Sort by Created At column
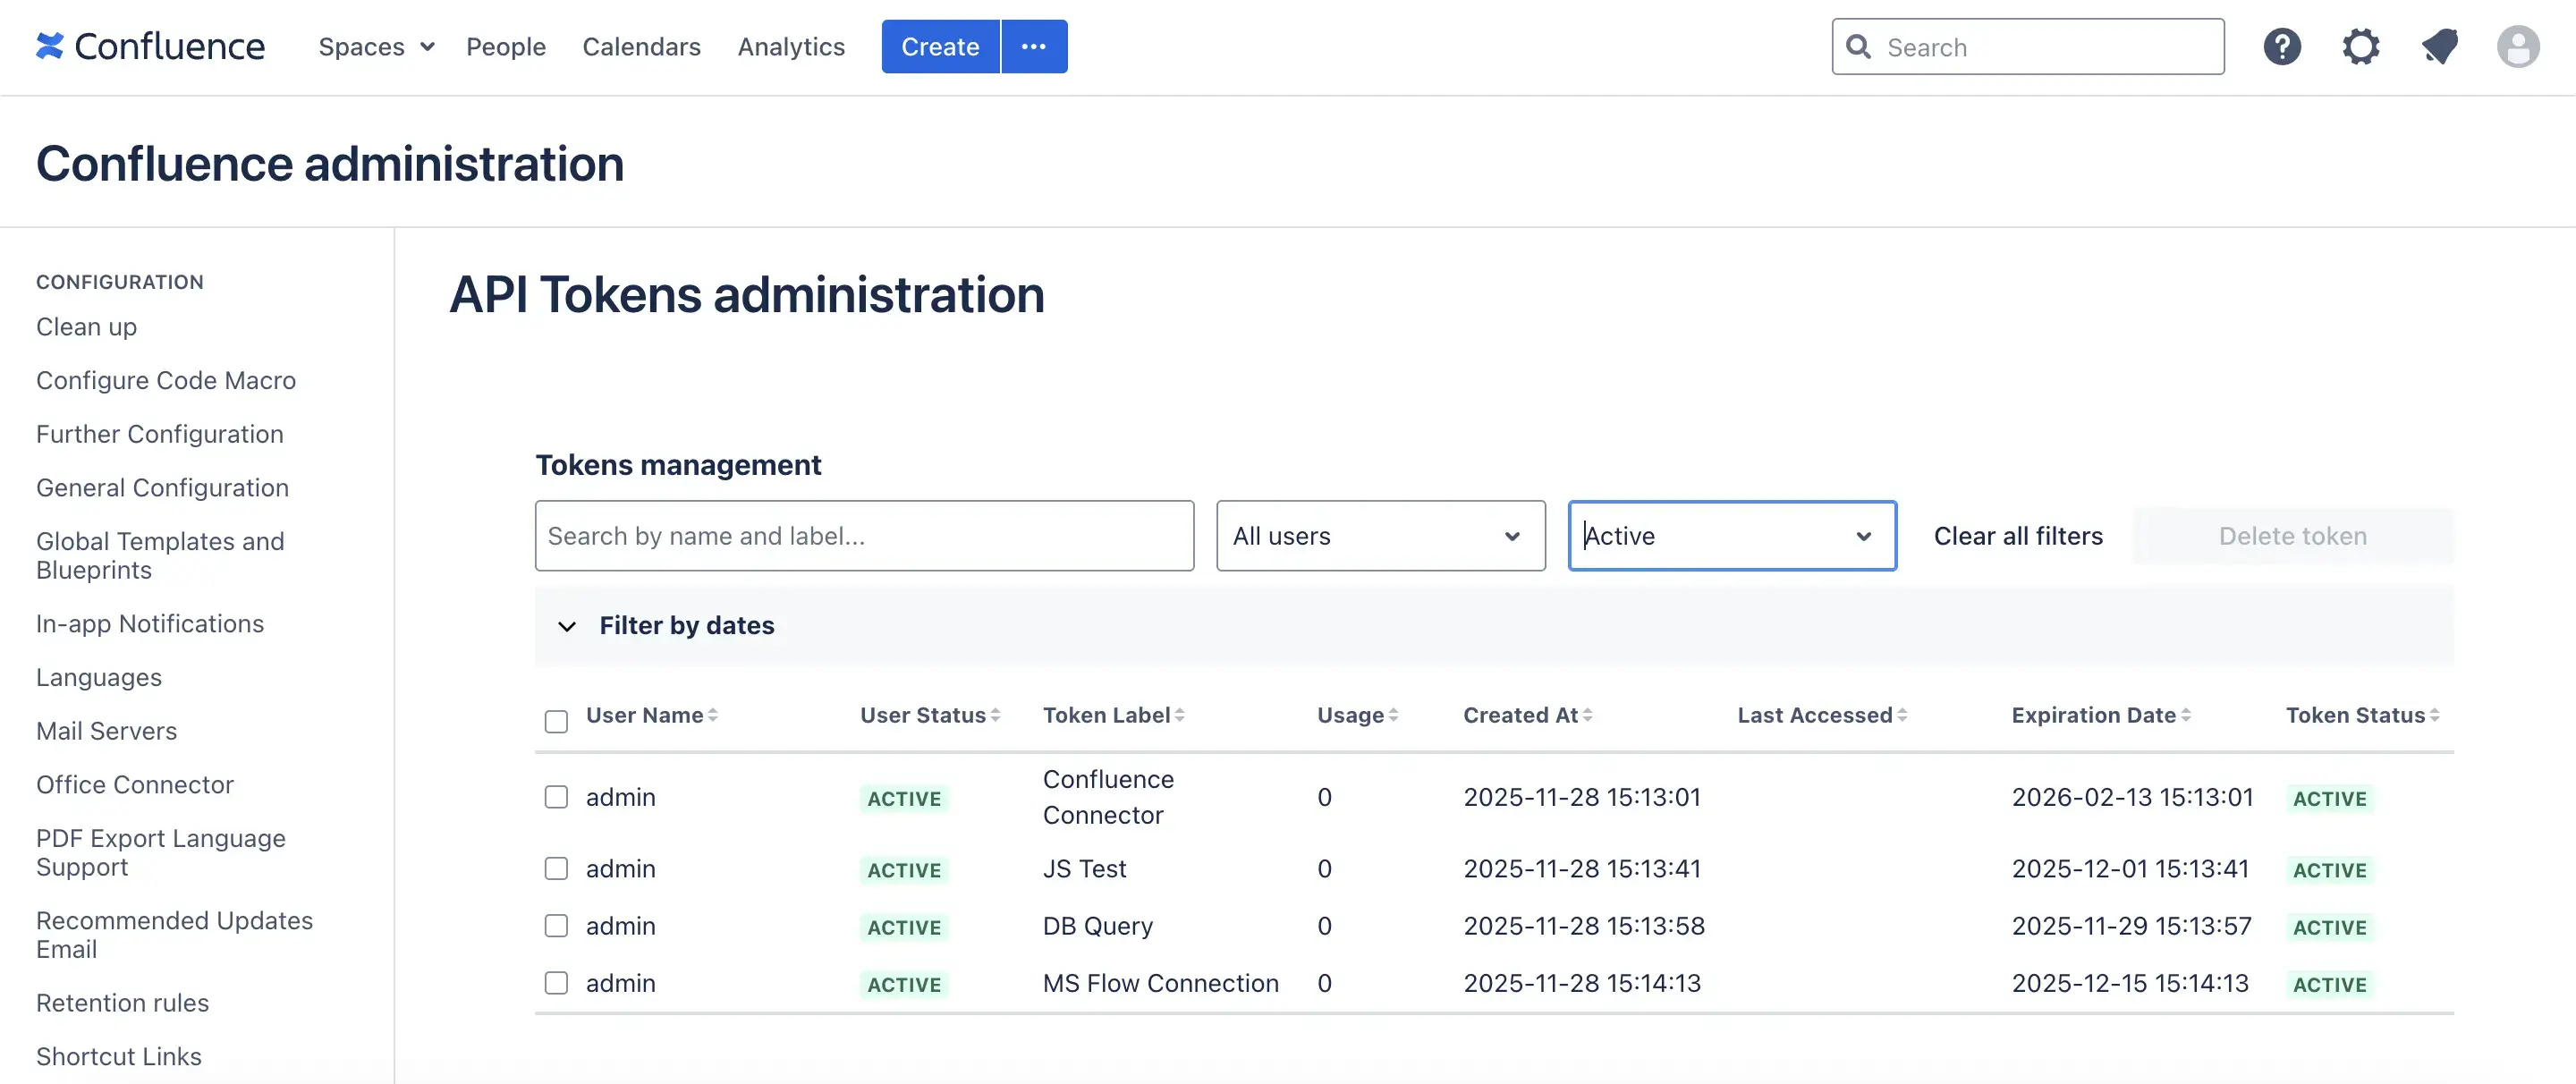The image size is (2576, 1084). point(1528,715)
